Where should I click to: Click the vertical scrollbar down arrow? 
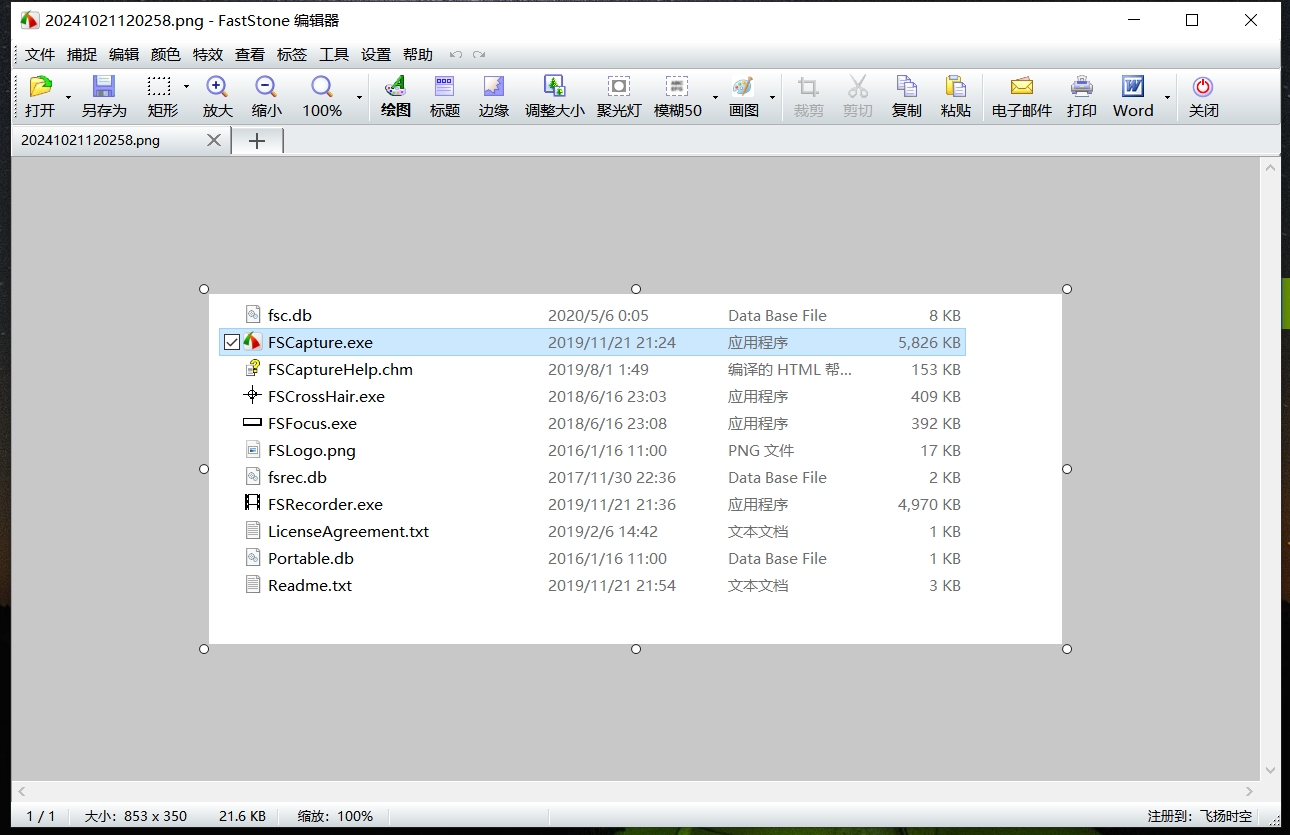(x=1270, y=770)
